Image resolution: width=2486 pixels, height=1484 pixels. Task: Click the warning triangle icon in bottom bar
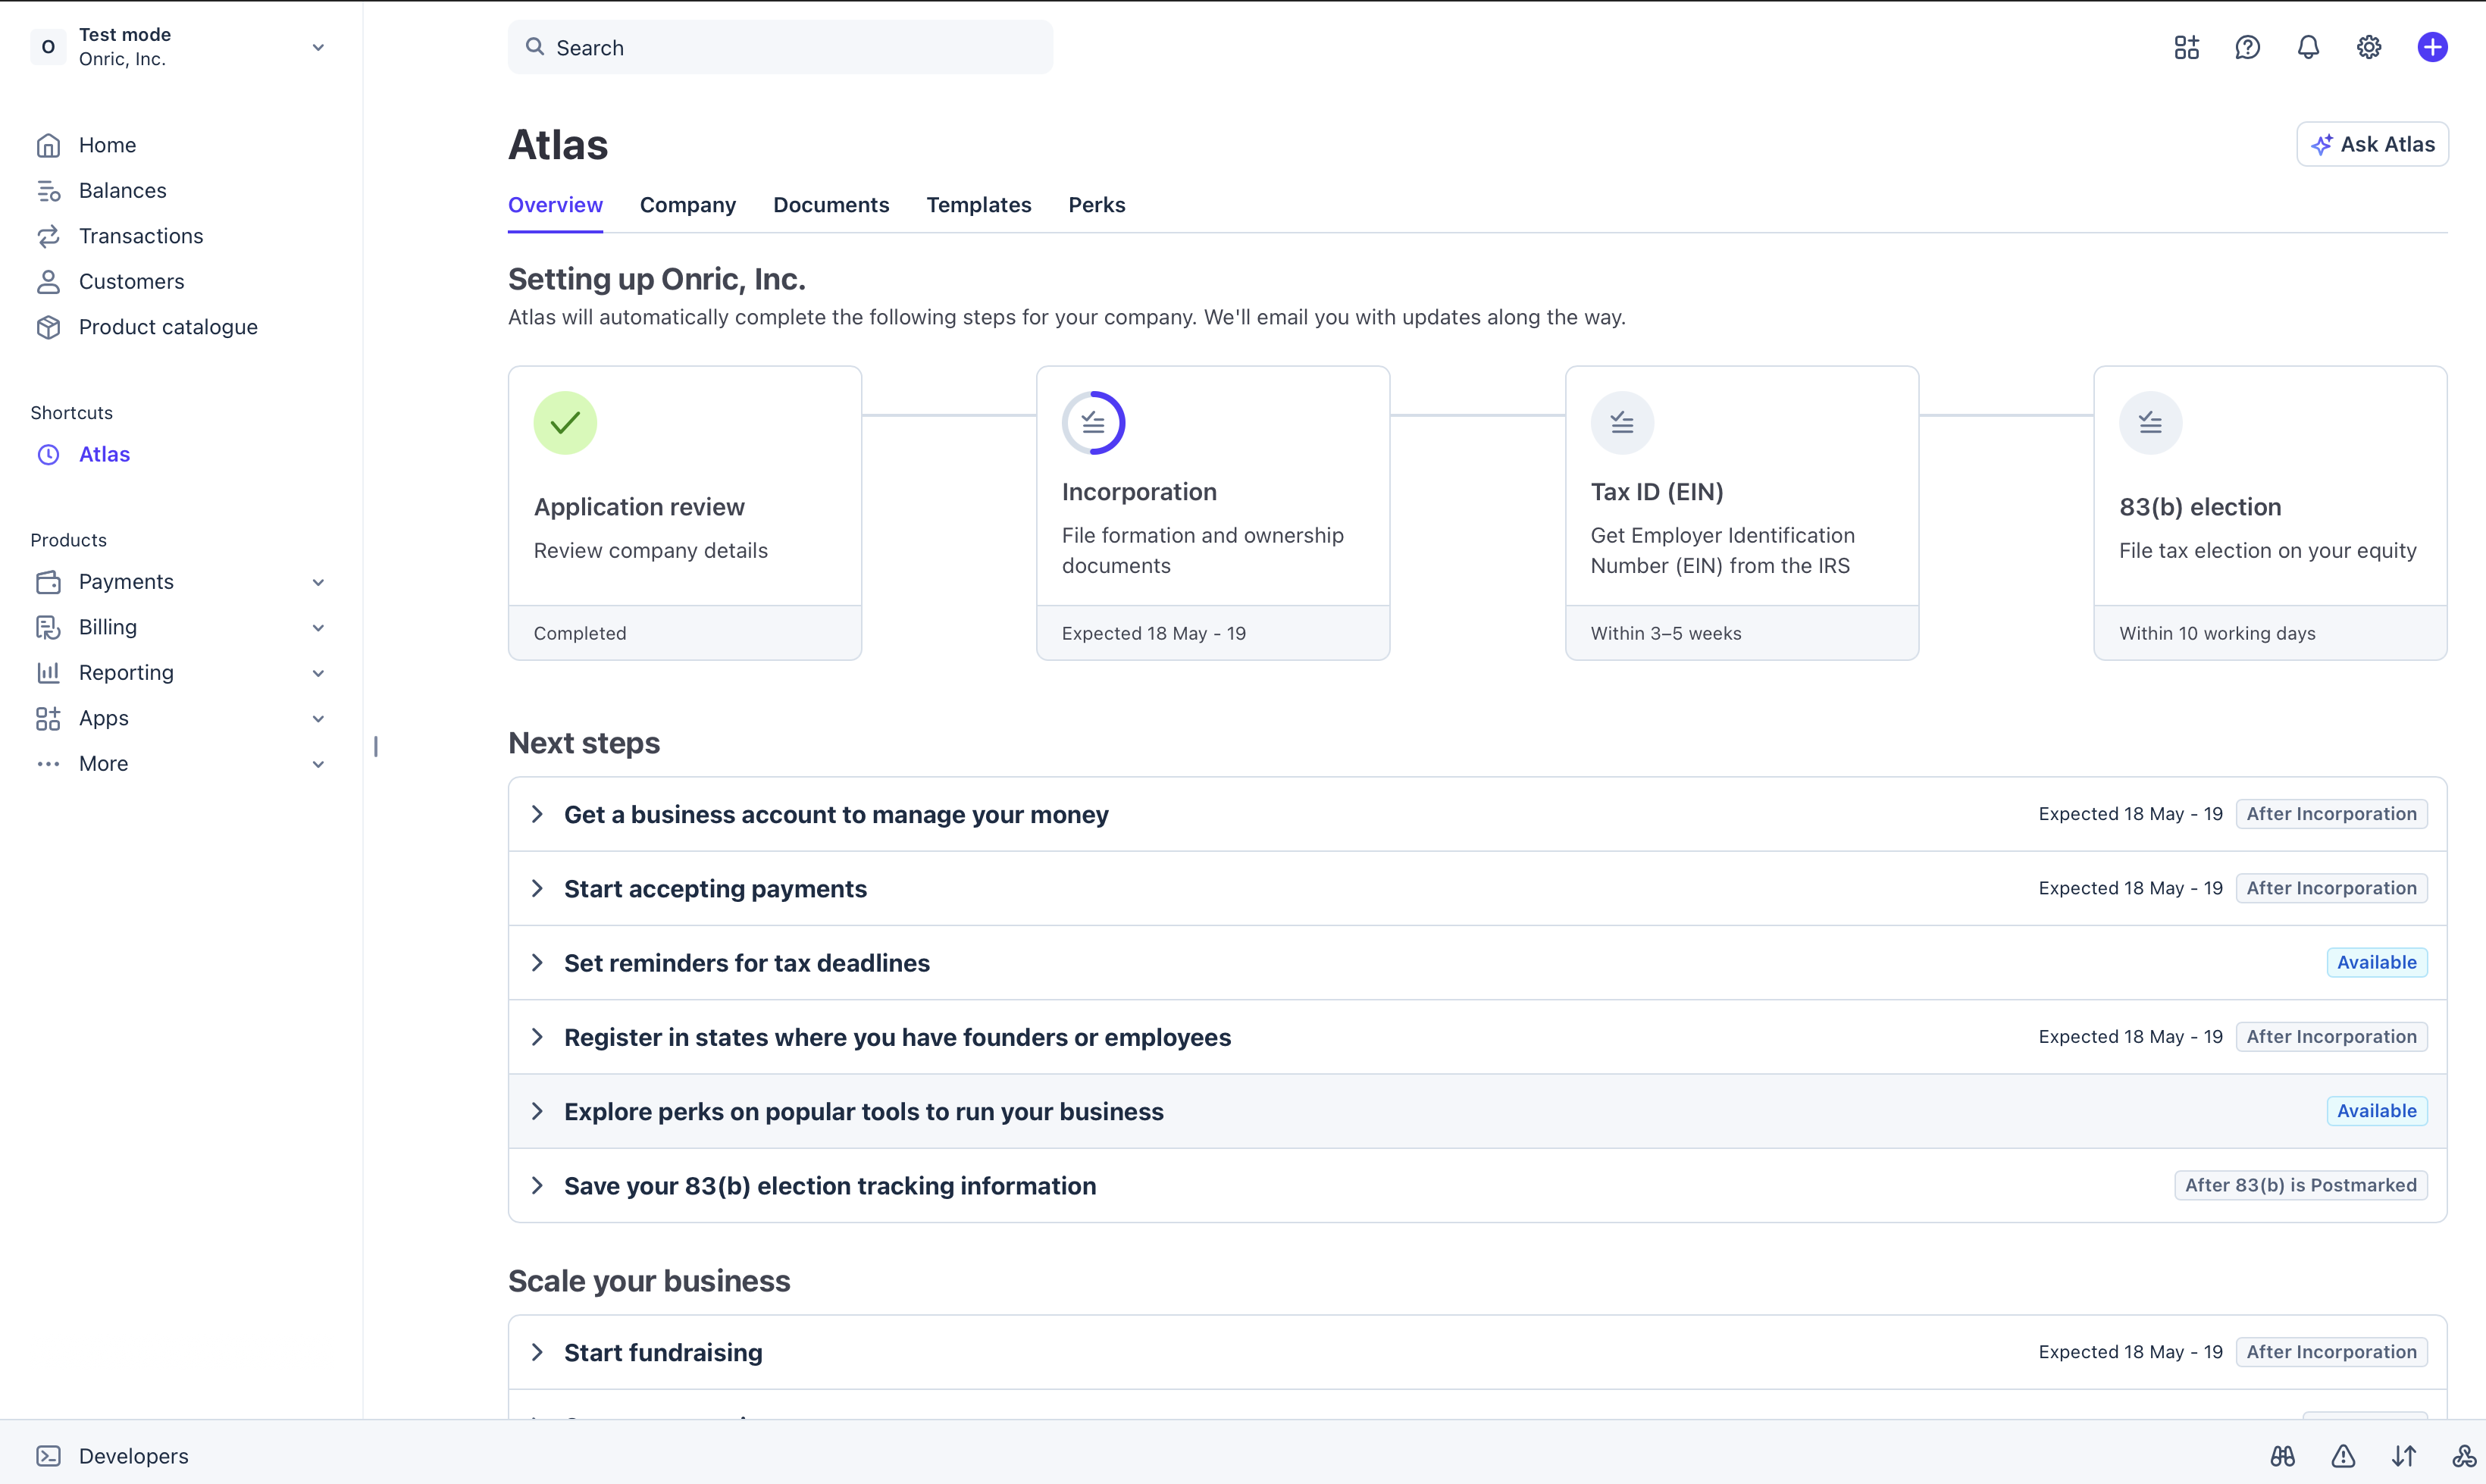tap(2343, 1456)
